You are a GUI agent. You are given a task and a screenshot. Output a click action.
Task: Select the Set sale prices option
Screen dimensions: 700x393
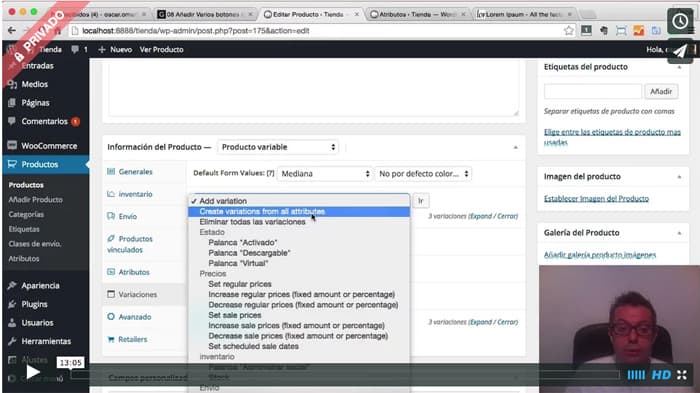[x=299, y=315]
